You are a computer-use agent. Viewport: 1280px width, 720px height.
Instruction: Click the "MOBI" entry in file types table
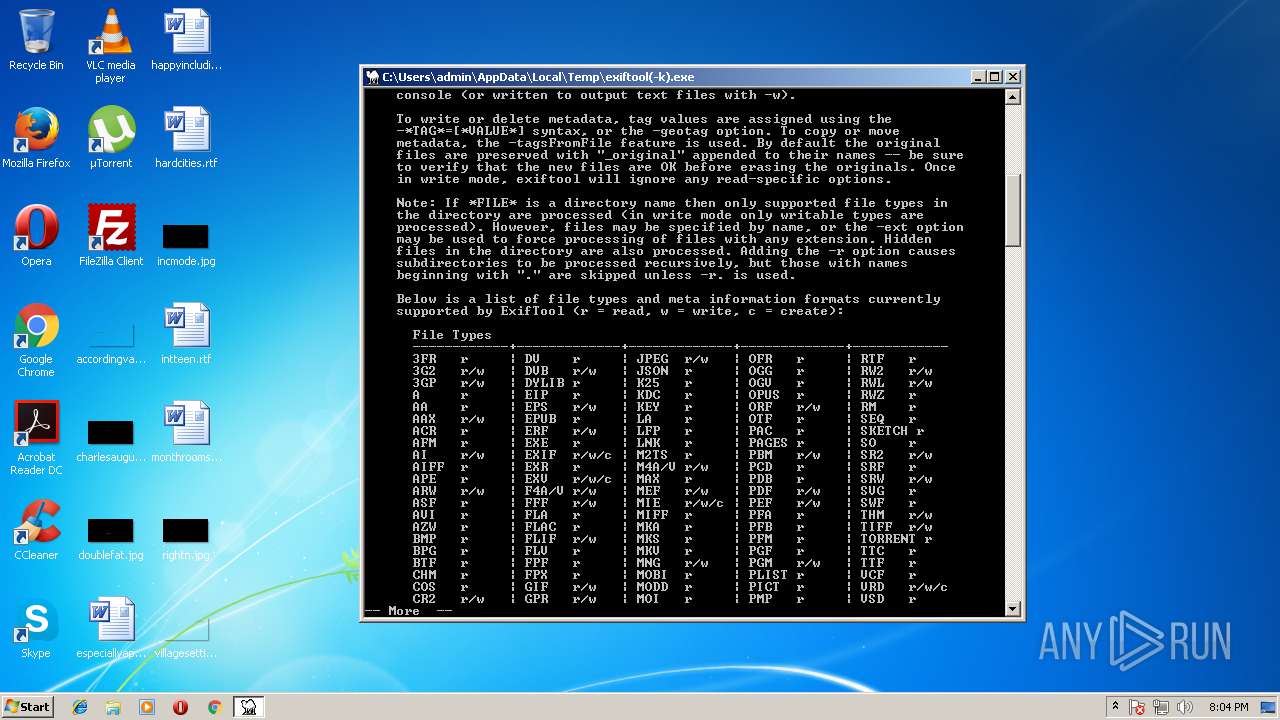pyautogui.click(x=652, y=575)
